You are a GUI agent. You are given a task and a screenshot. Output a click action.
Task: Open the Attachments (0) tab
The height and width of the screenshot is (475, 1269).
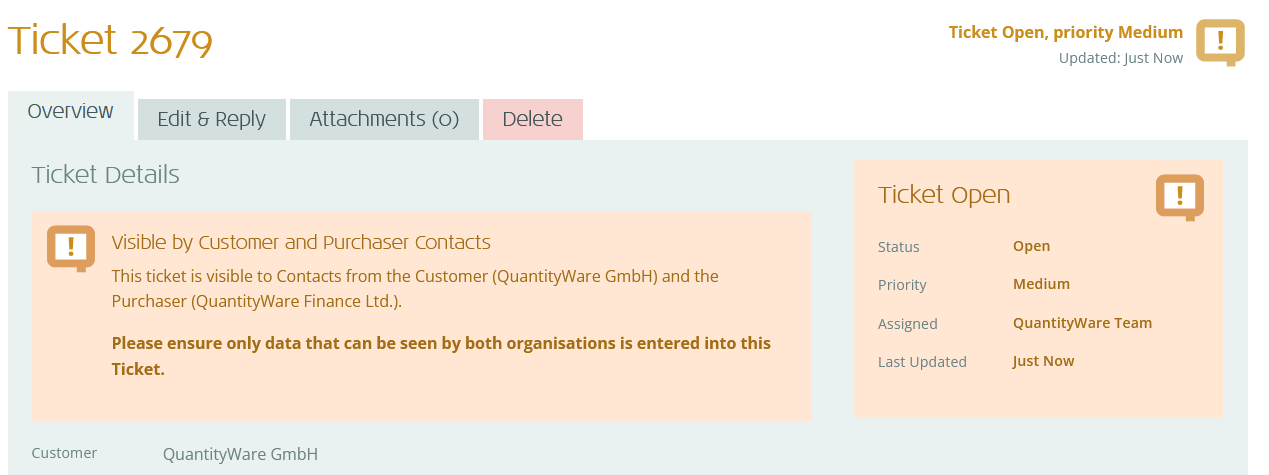pyautogui.click(x=384, y=119)
